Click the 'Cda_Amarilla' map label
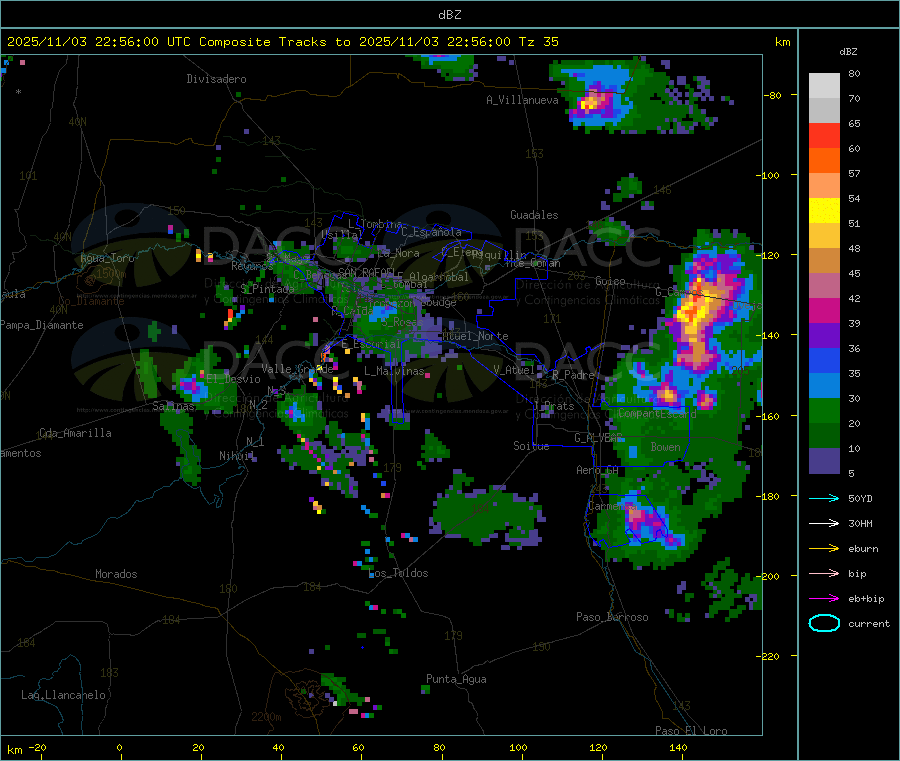 [75, 433]
